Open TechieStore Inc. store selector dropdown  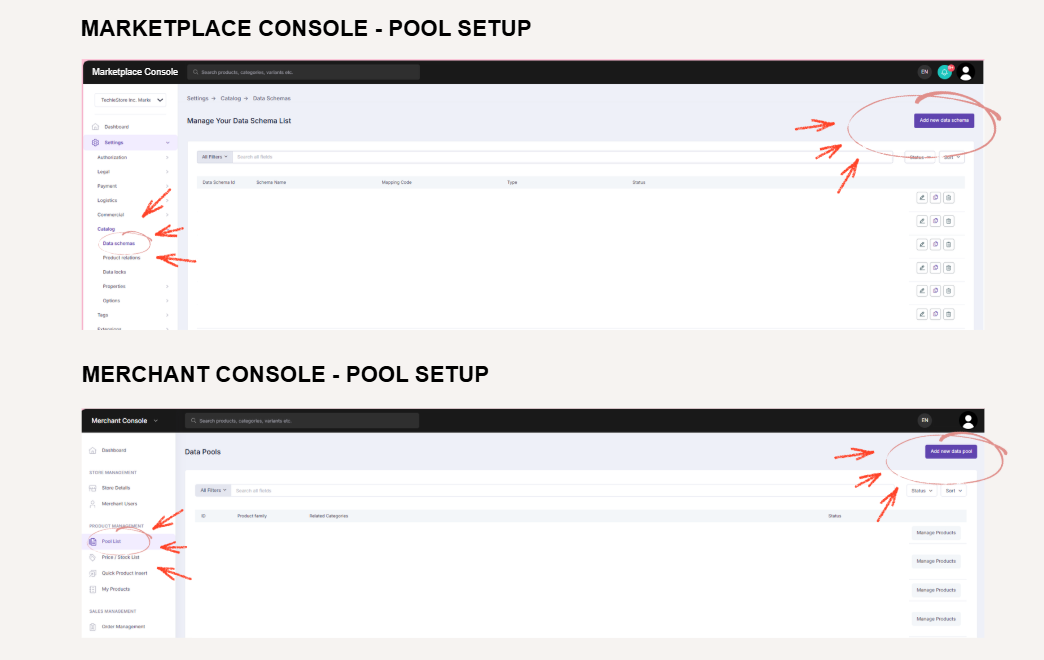pos(132,100)
